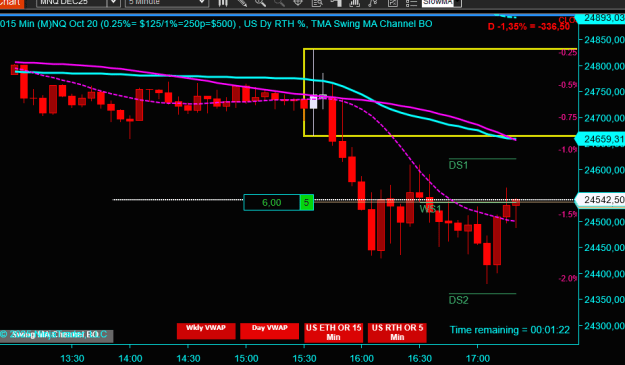Open the SlowMA dropdown arrow
625x365 pixels.
tap(458, 3)
